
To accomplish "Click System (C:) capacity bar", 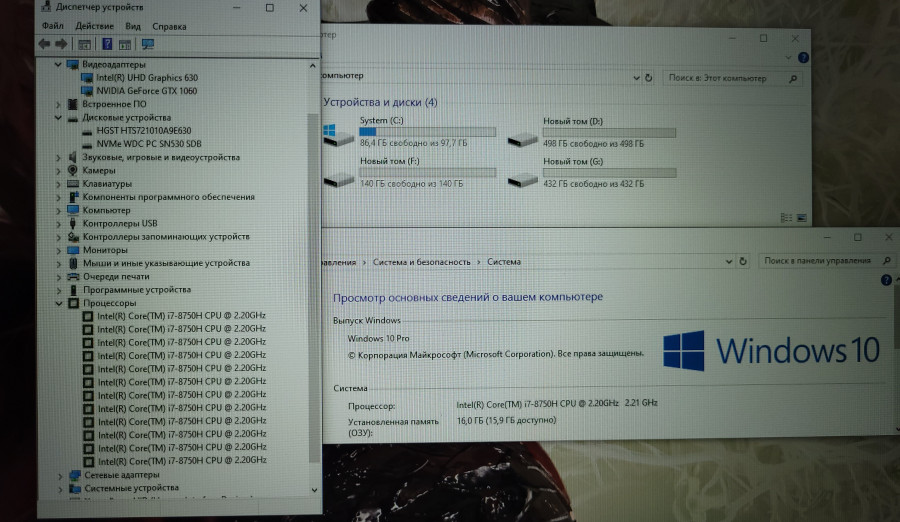I will [x=427, y=132].
